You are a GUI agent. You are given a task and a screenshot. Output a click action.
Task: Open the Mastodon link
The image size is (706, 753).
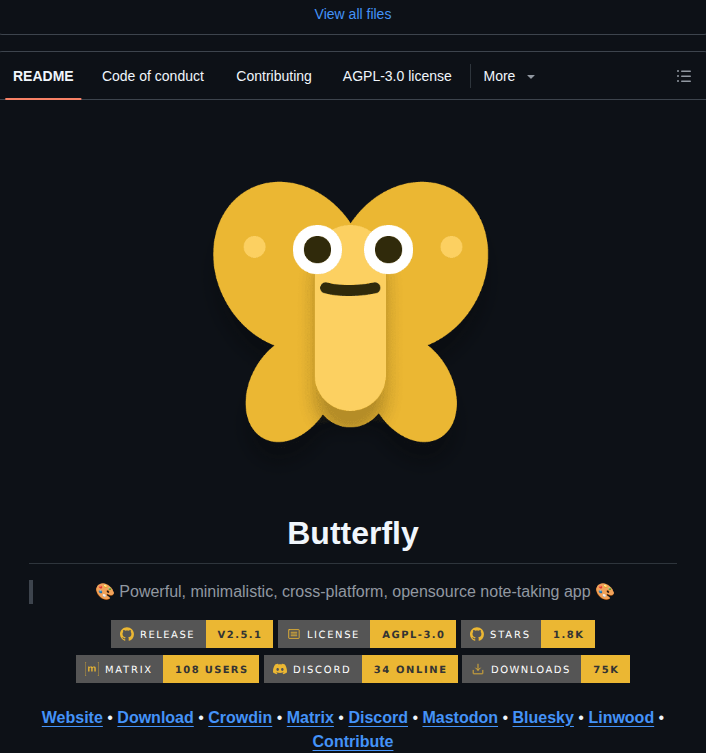coord(460,717)
